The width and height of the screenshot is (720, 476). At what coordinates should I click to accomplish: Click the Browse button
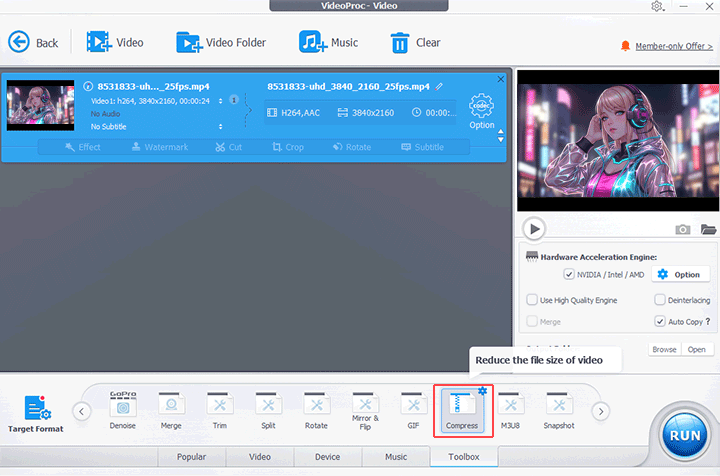pos(664,349)
